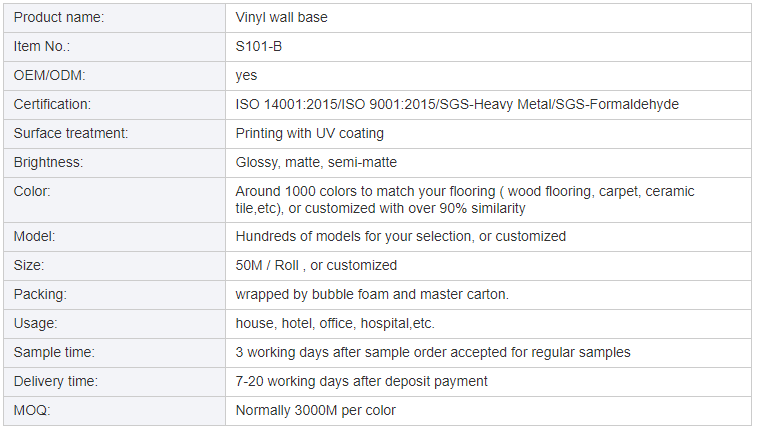Click the 'Item No.:' label
The width and height of the screenshot is (757, 429).
tap(42, 47)
